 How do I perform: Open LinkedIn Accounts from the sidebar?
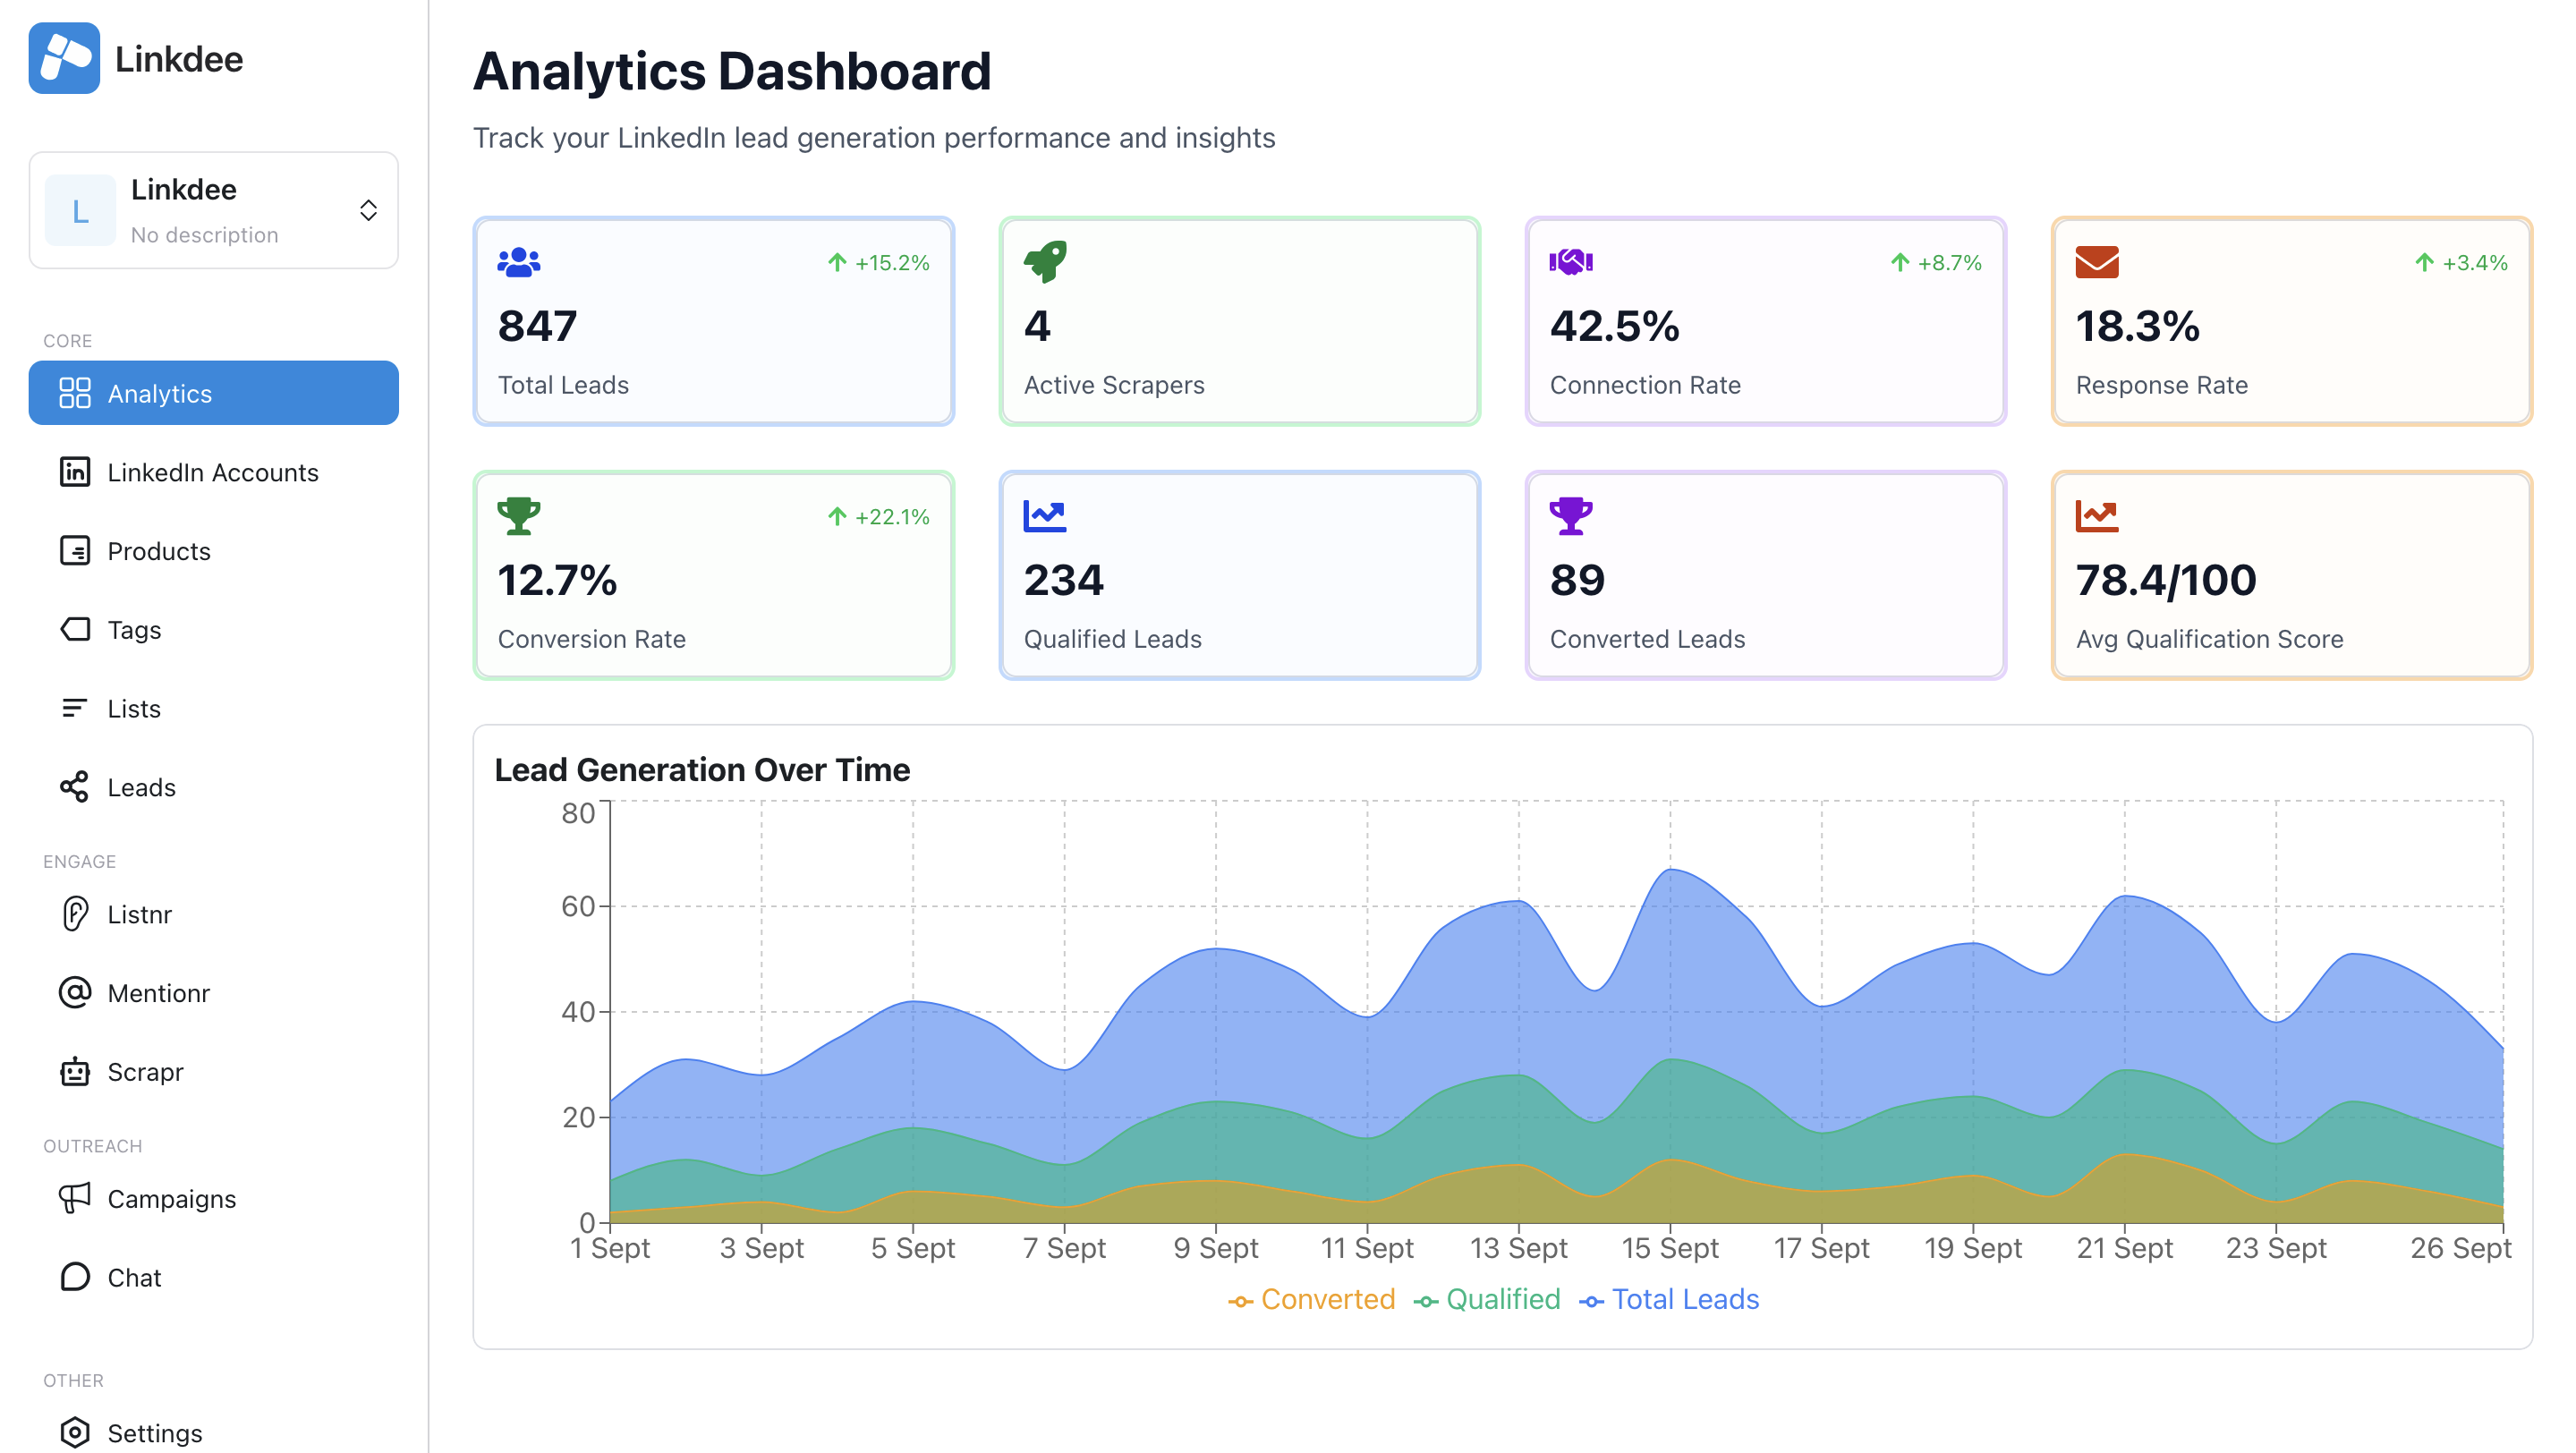click(x=213, y=472)
